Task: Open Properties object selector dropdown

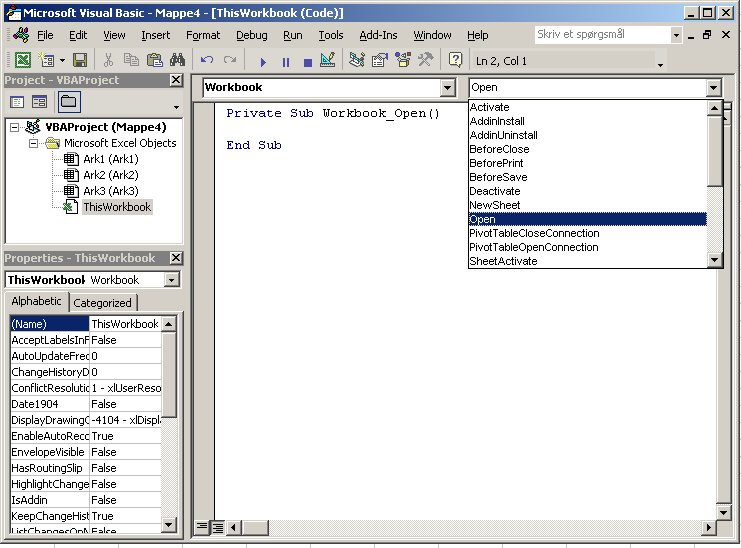Action: [x=172, y=280]
